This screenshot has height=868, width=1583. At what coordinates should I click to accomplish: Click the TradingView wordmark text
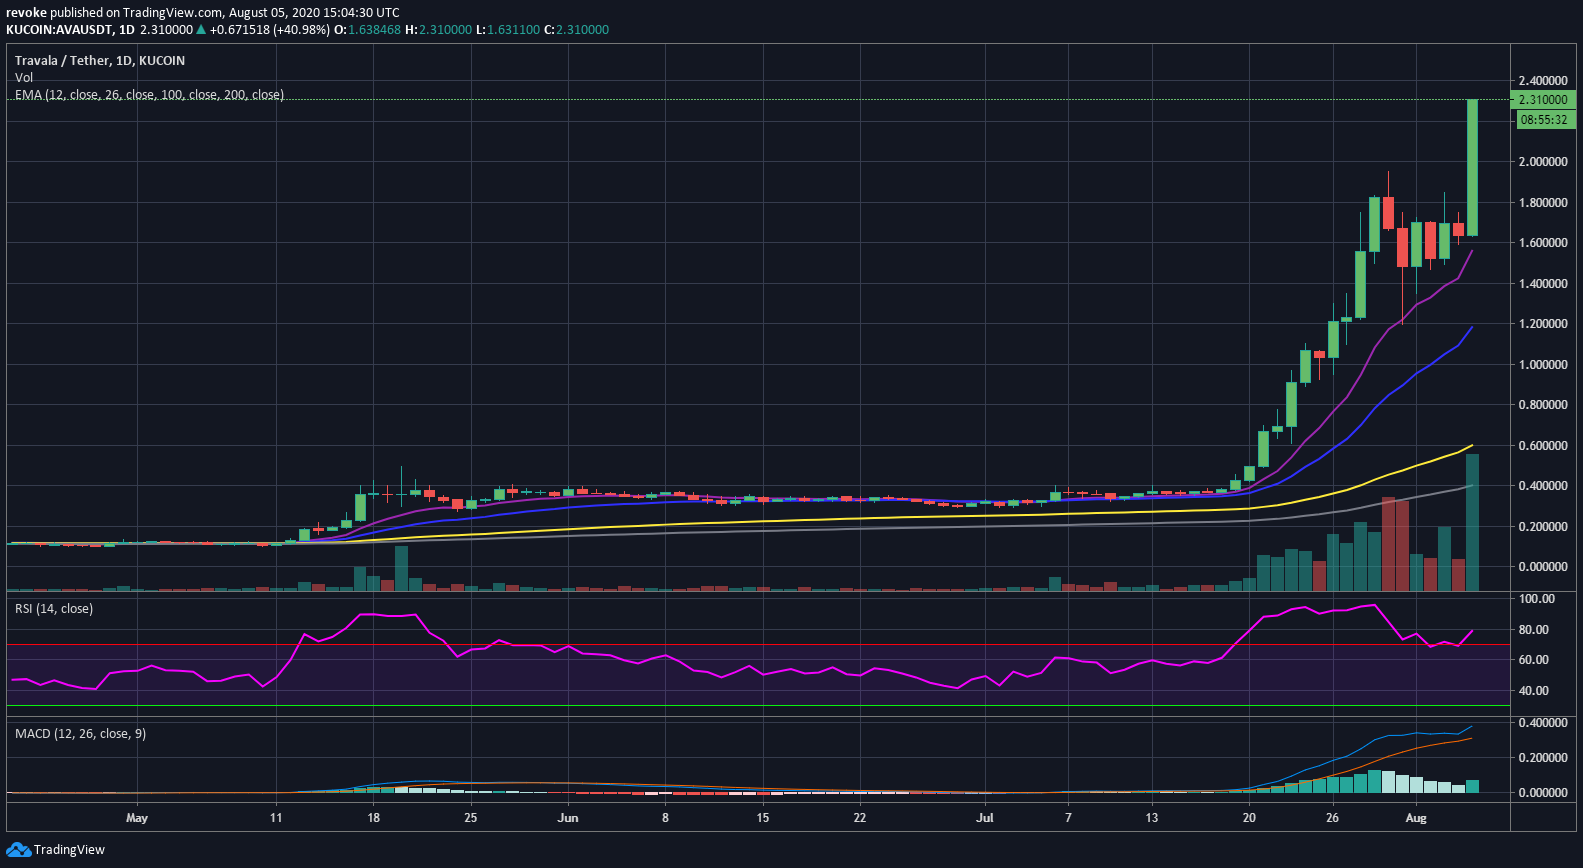[69, 850]
